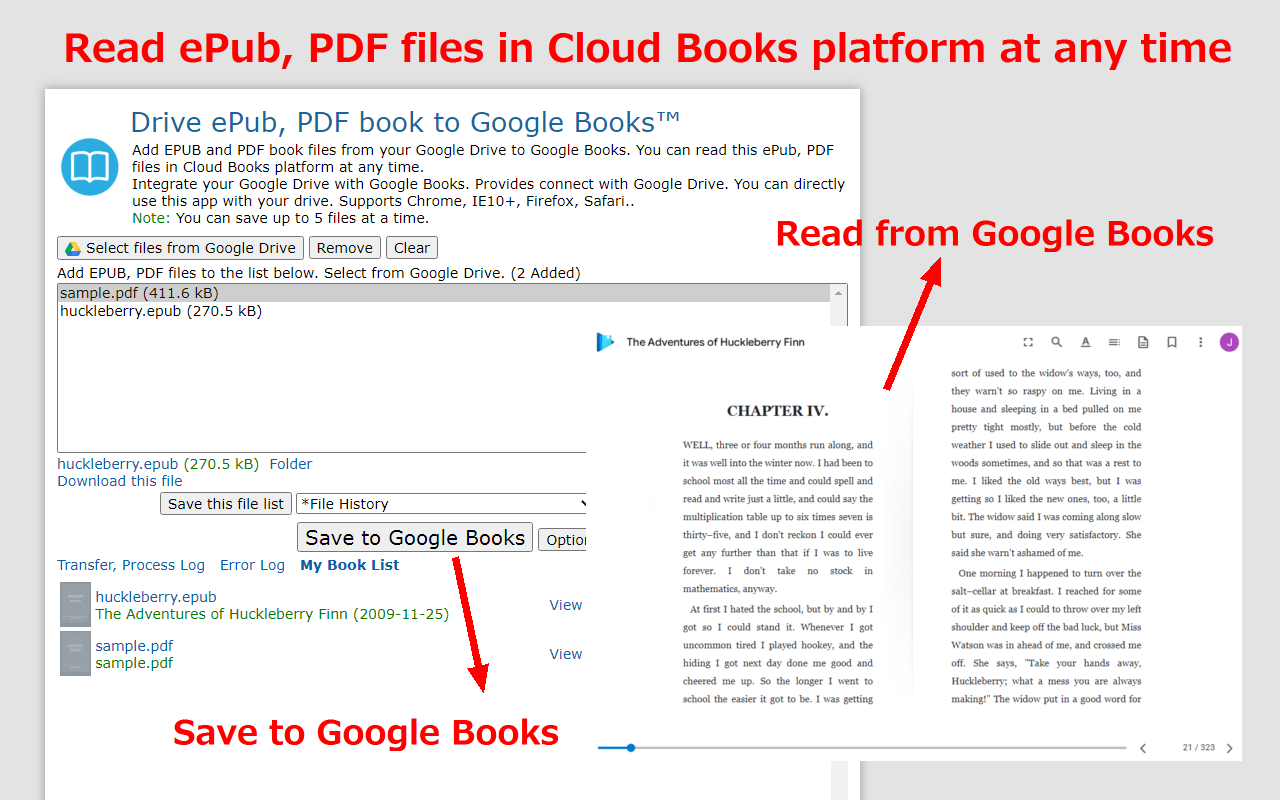Click huckleberry.epub in My Book List

coord(156,597)
